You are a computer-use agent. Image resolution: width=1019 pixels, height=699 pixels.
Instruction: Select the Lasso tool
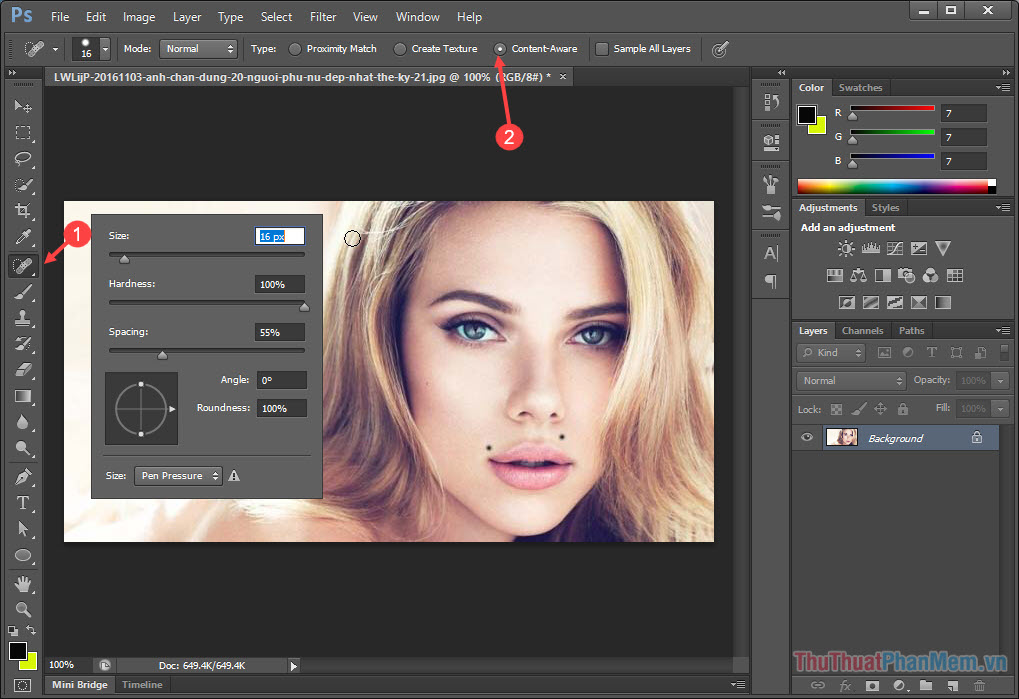(22, 159)
